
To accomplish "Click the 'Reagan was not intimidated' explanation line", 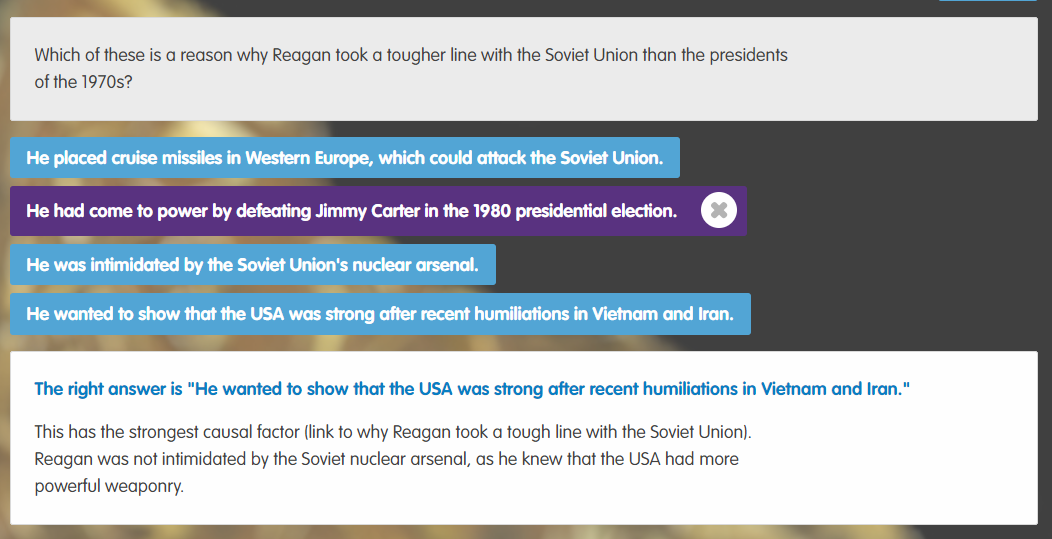I will point(386,460).
